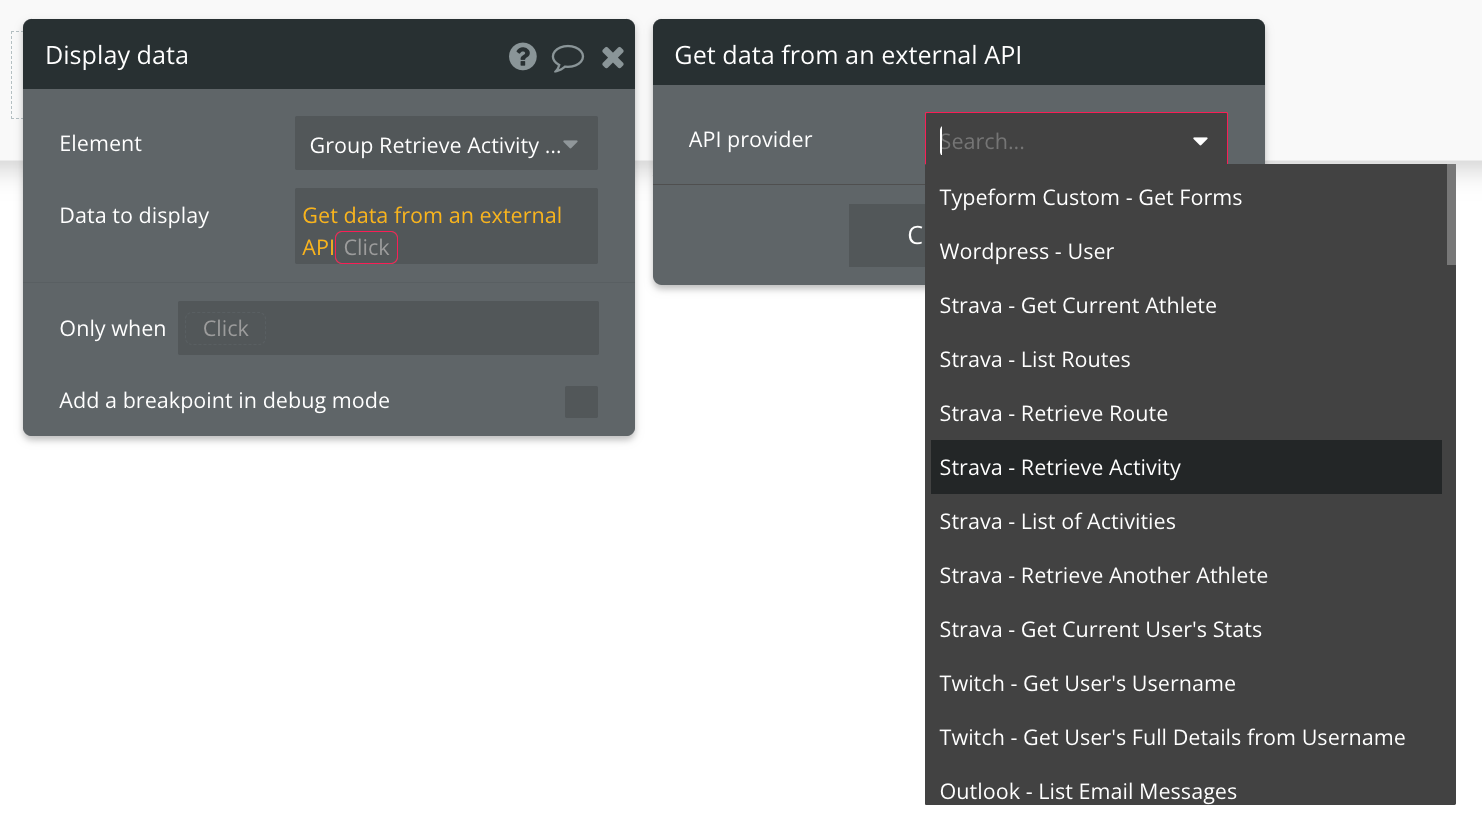Open the Element selector dropdown
Image resolution: width=1482 pixels, height=834 pixels.
pos(445,143)
